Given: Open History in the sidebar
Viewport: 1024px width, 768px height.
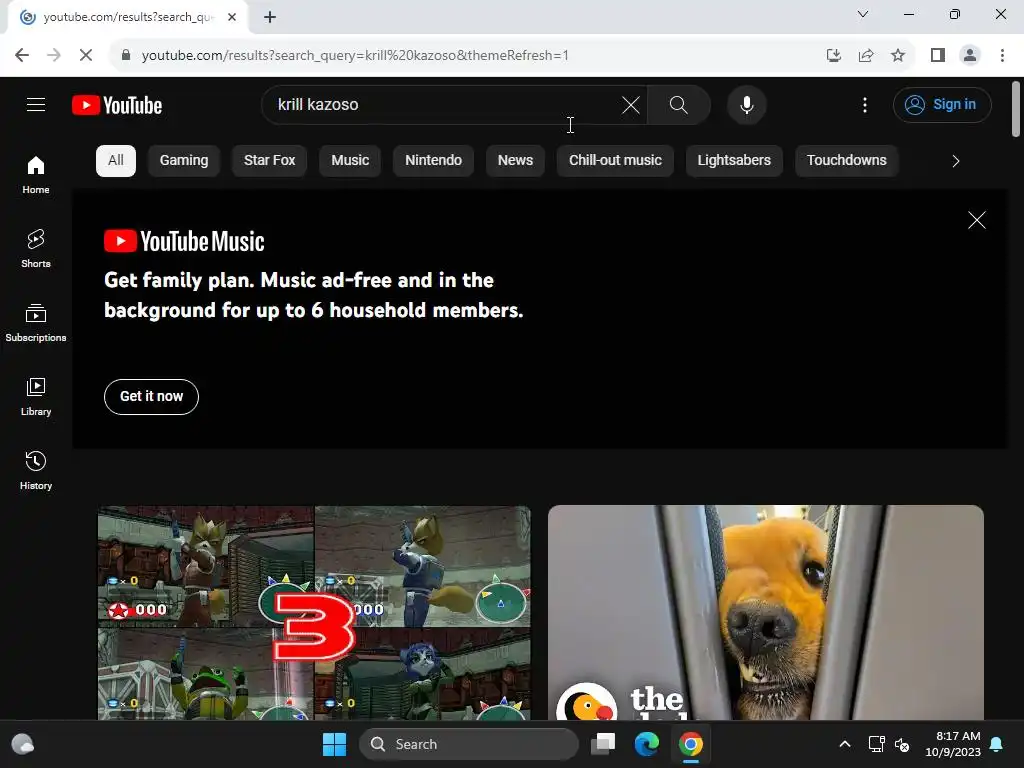Looking at the screenshot, I should [x=36, y=470].
